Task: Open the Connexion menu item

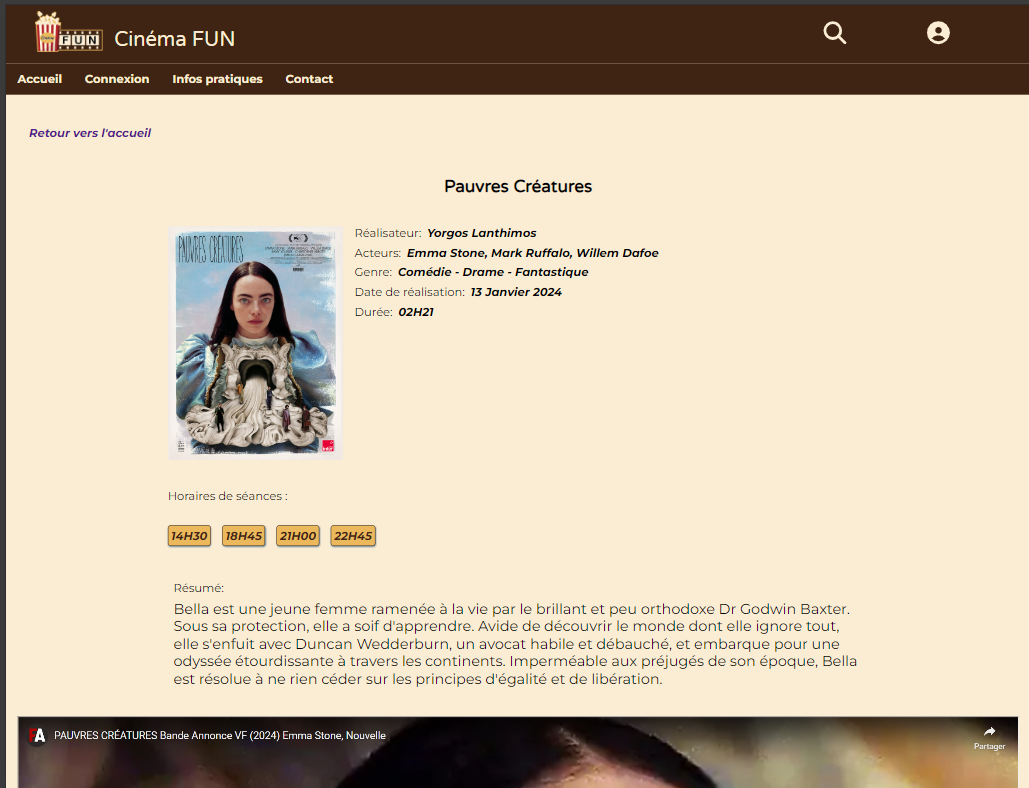Action: point(117,79)
